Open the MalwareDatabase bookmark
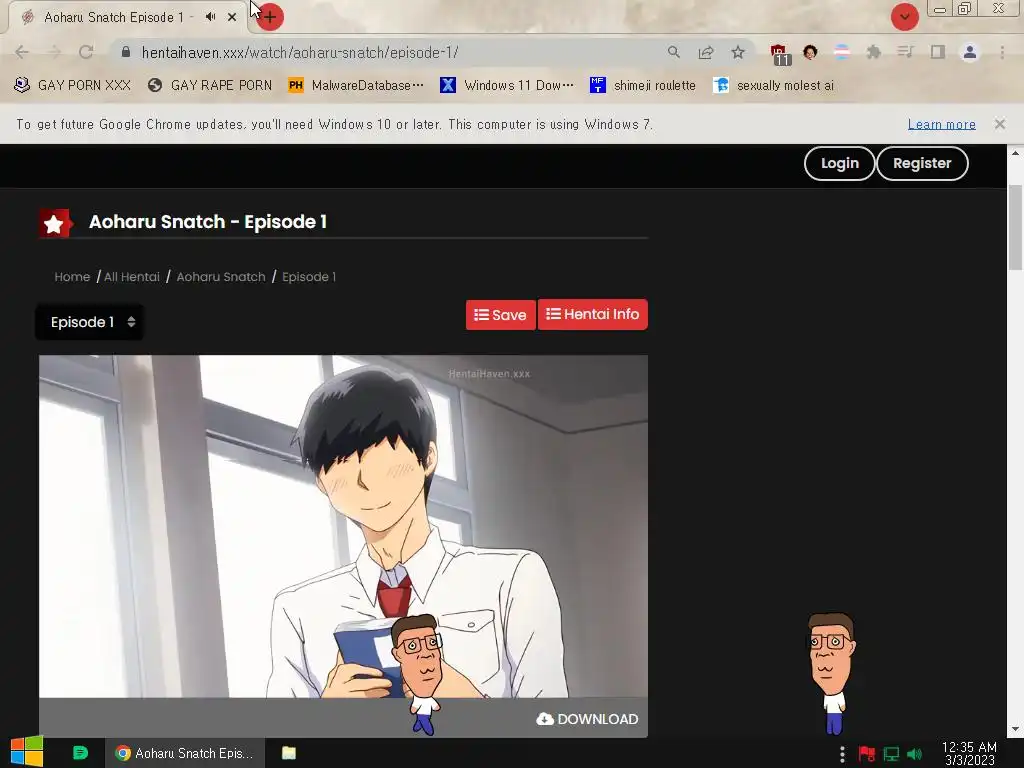Image resolution: width=1024 pixels, height=768 pixels. (x=356, y=86)
